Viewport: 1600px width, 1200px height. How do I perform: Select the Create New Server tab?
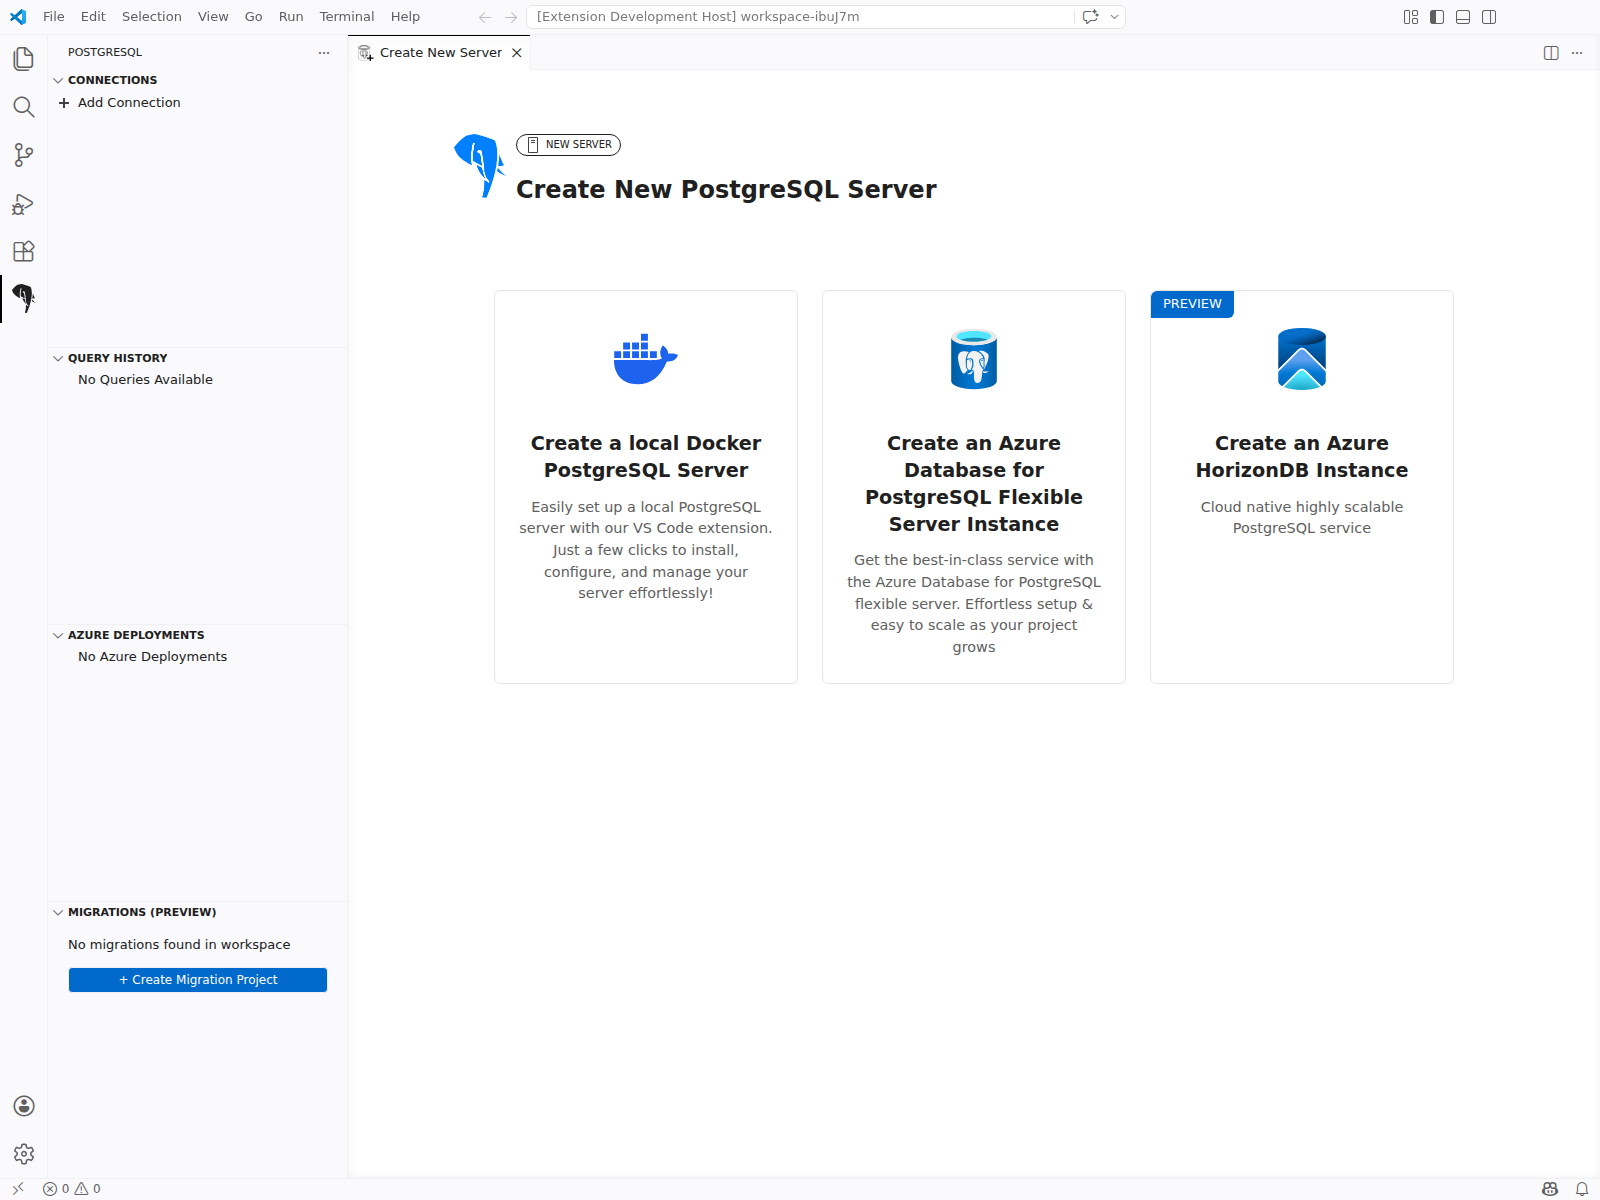coord(440,53)
